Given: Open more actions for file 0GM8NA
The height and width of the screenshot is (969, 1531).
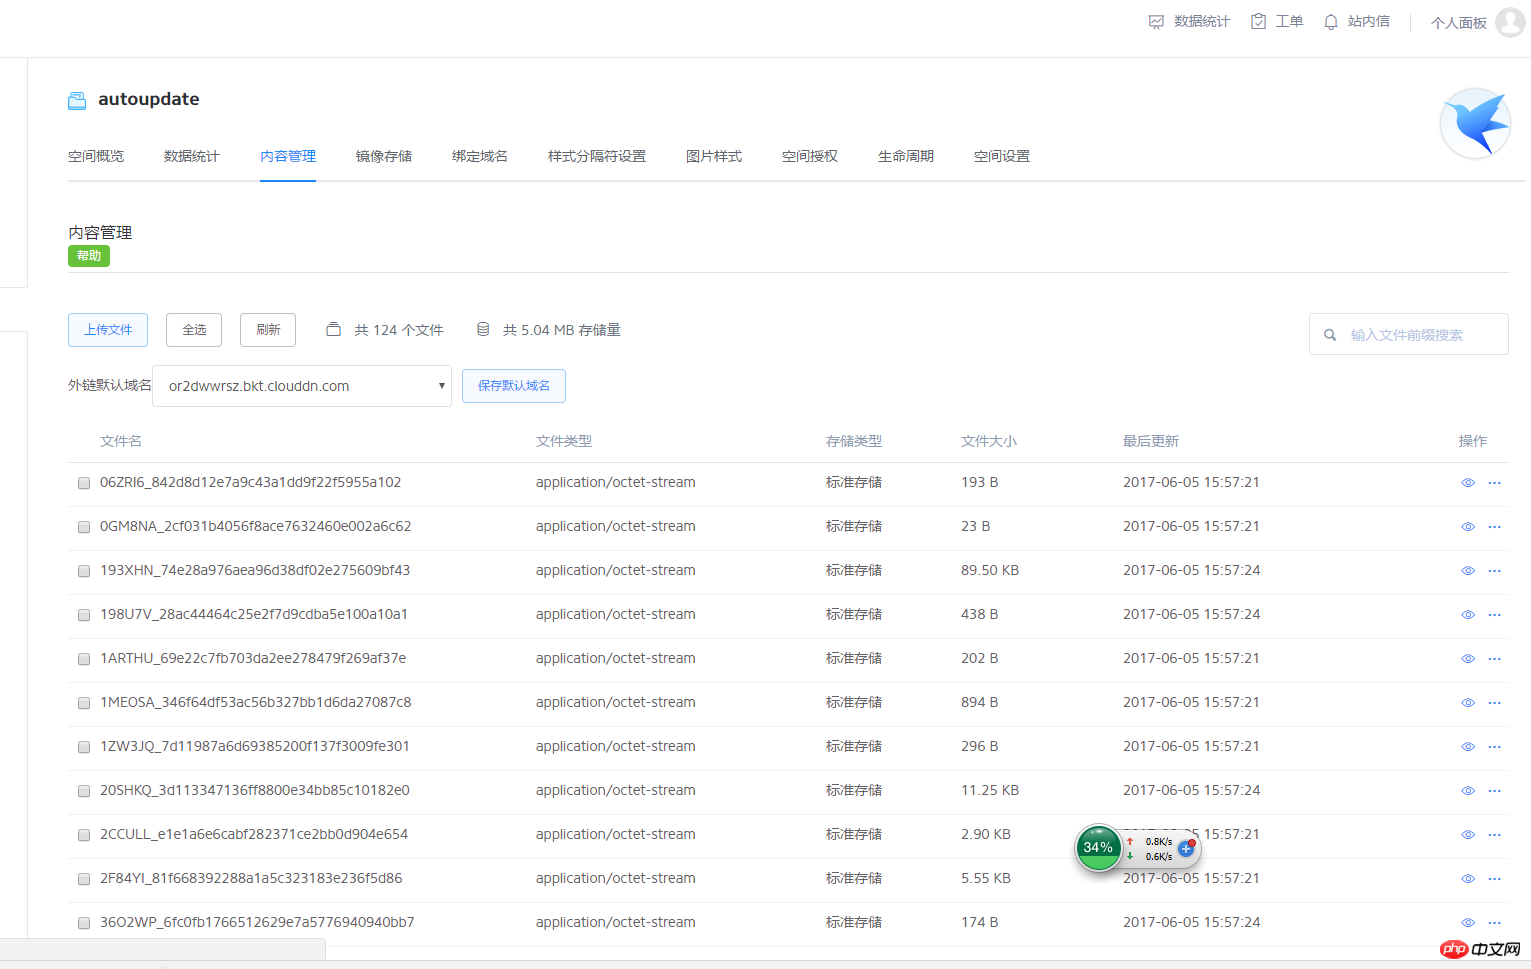Looking at the screenshot, I should pos(1495,527).
